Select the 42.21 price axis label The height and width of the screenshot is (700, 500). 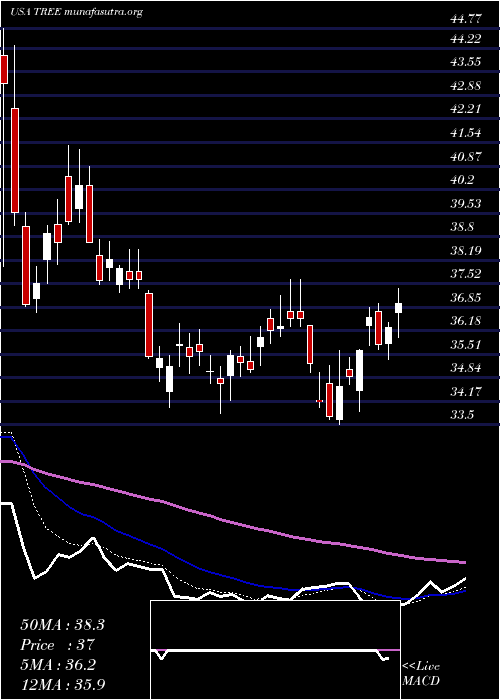[x=465, y=109]
